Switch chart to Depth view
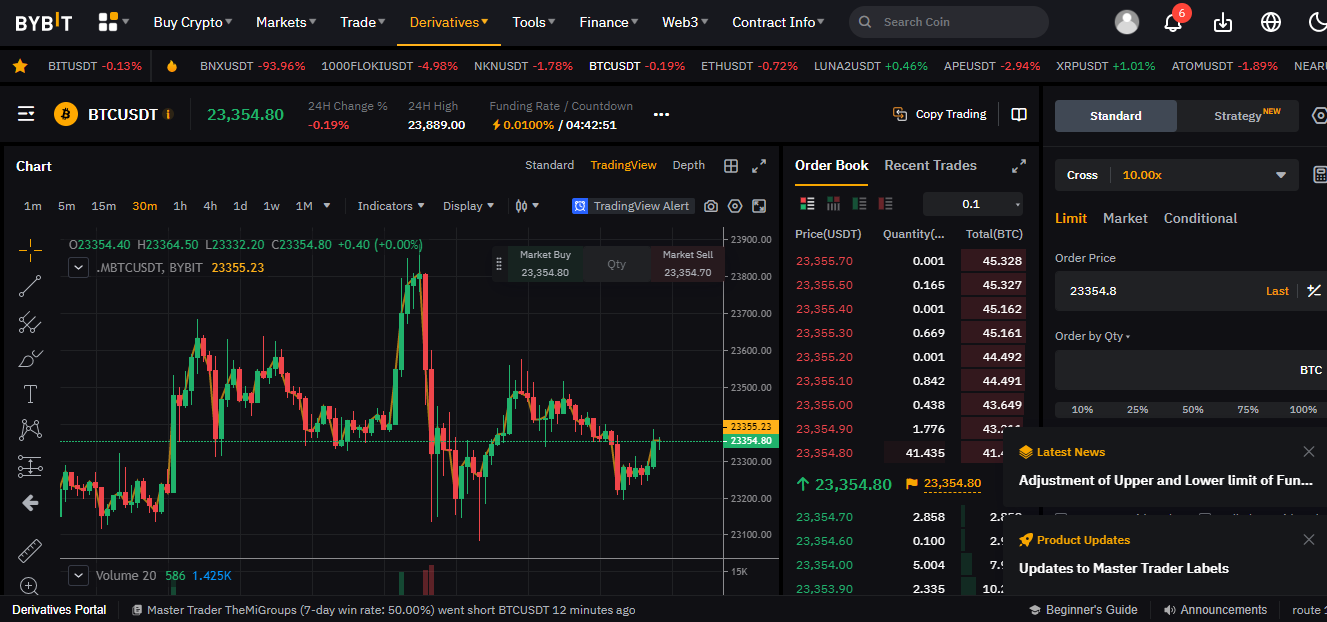This screenshot has width=1327, height=622. click(688, 165)
